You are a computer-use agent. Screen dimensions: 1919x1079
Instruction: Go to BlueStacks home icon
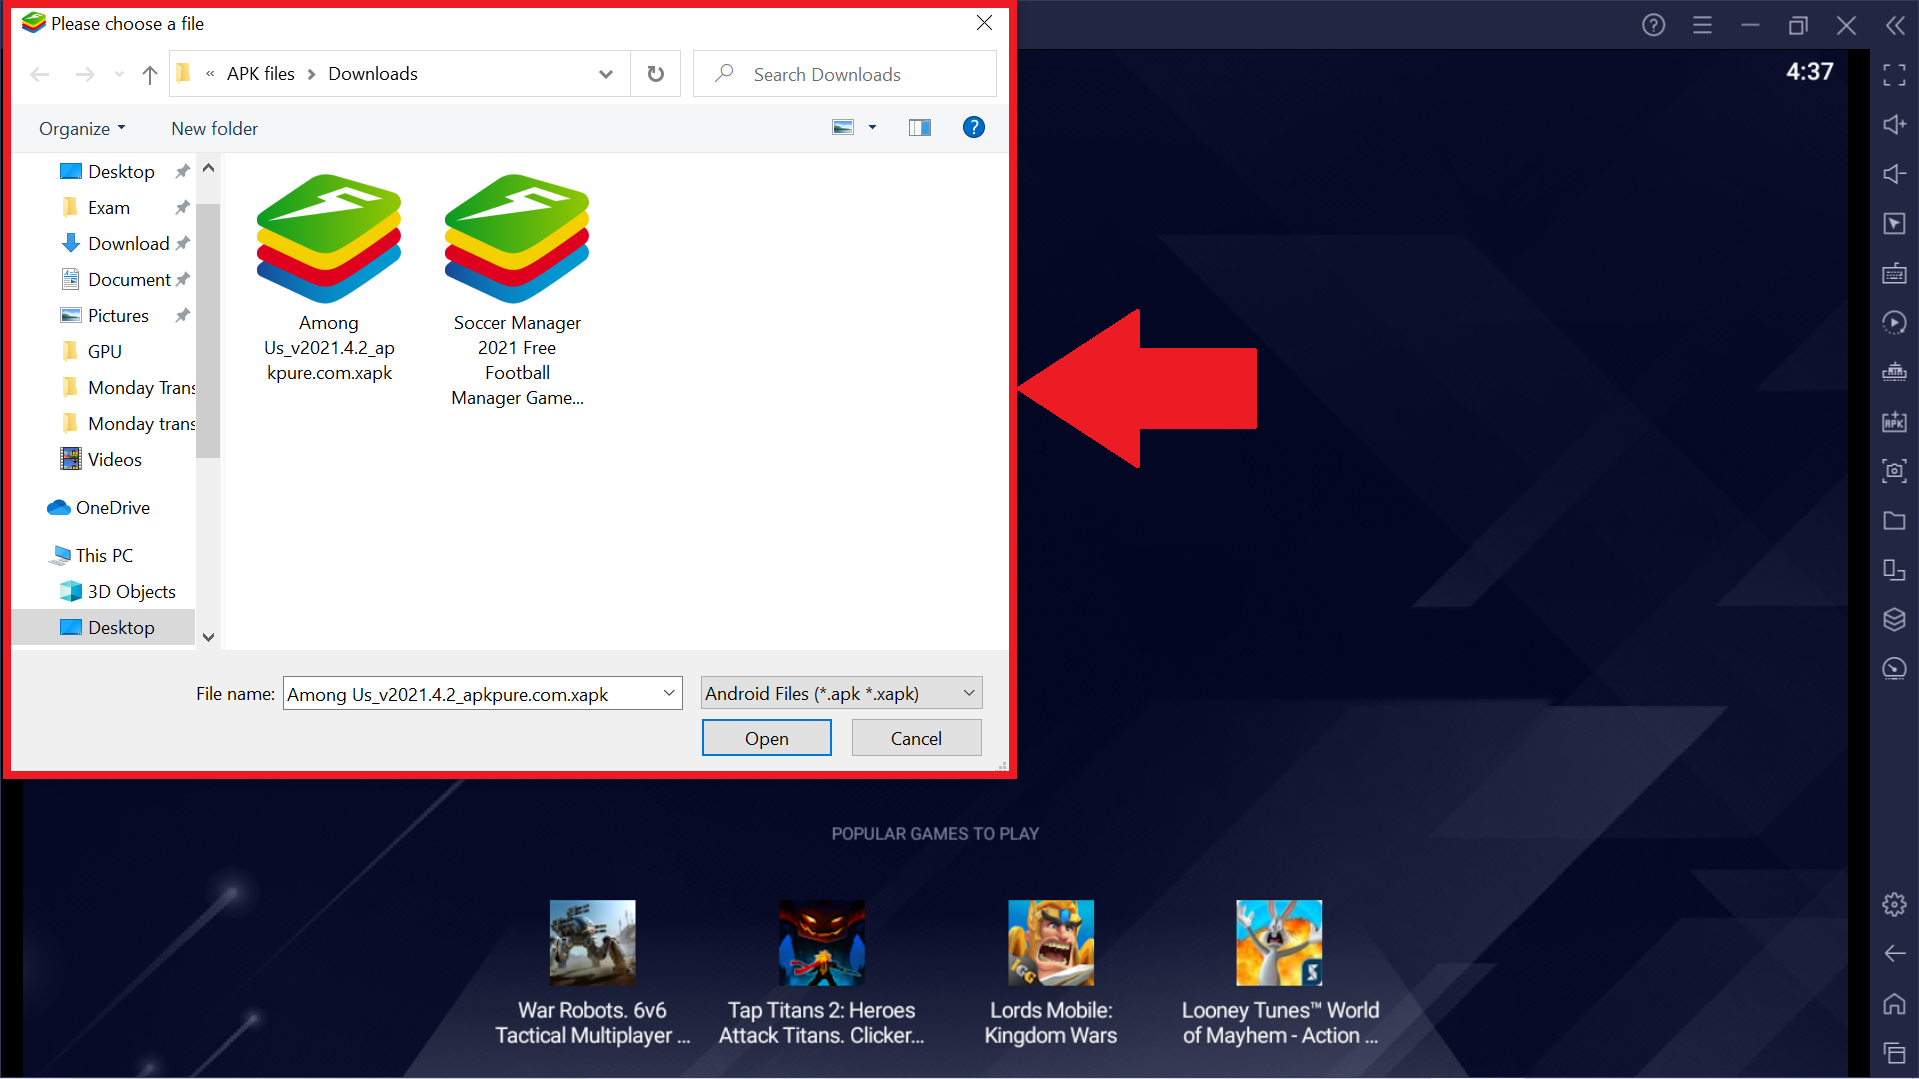pyautogui.click(x=1894, y=1004)
